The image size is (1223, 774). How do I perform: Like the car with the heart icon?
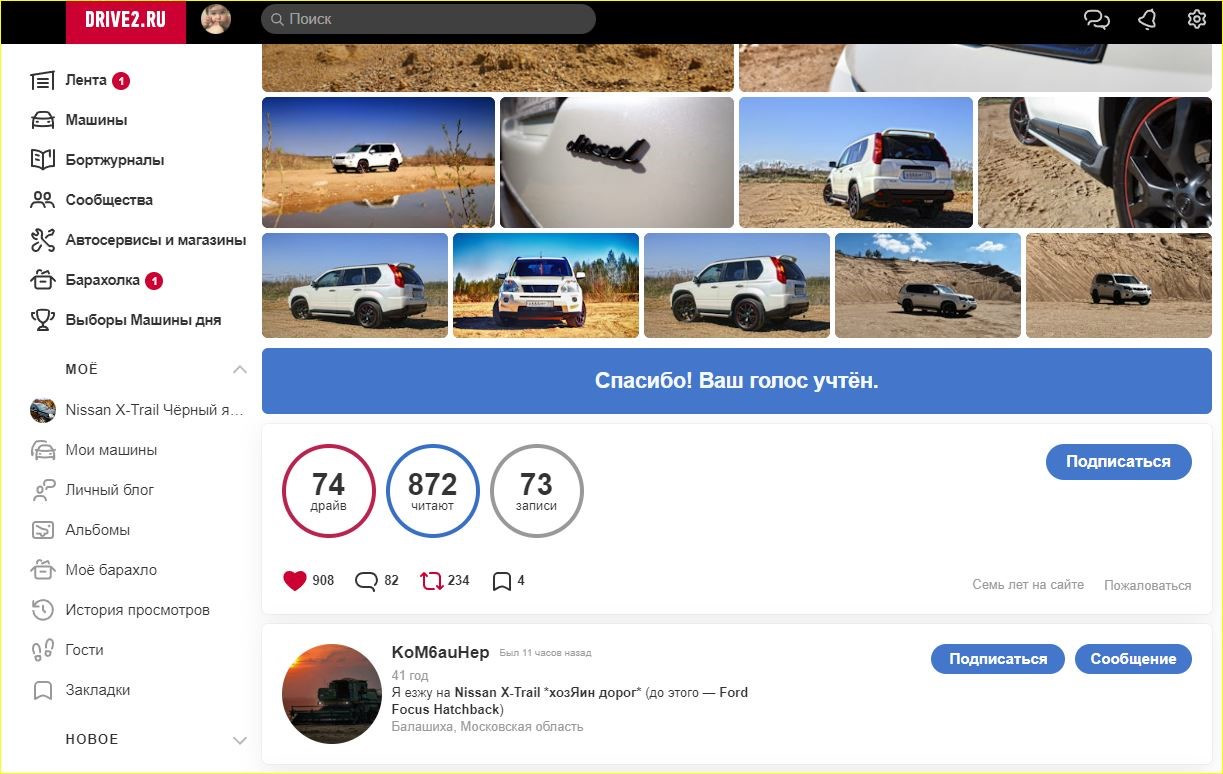[295, 580]
